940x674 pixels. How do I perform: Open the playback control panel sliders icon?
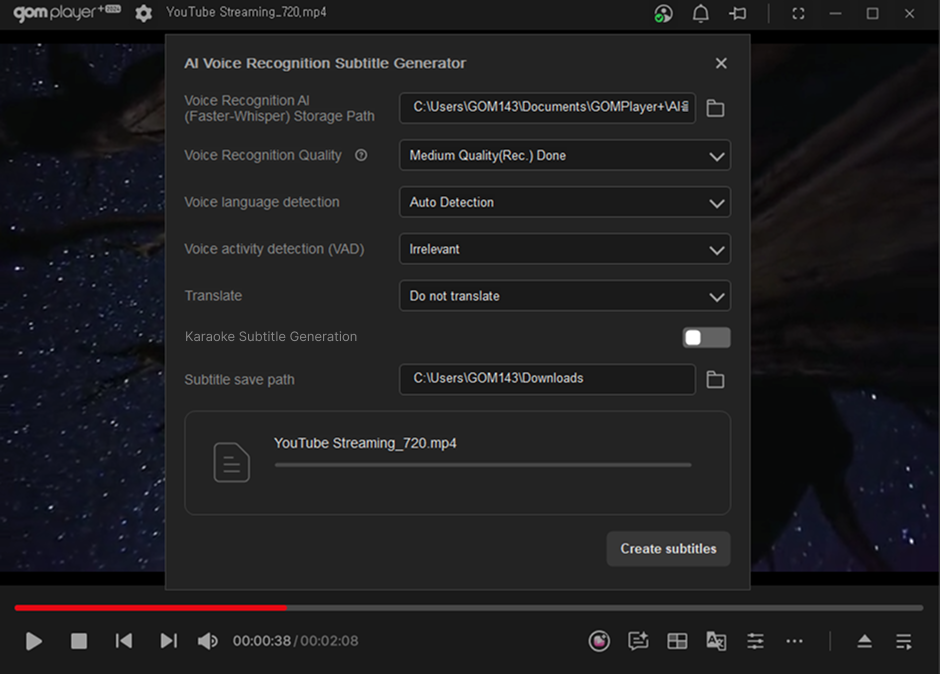coord(755,641)
